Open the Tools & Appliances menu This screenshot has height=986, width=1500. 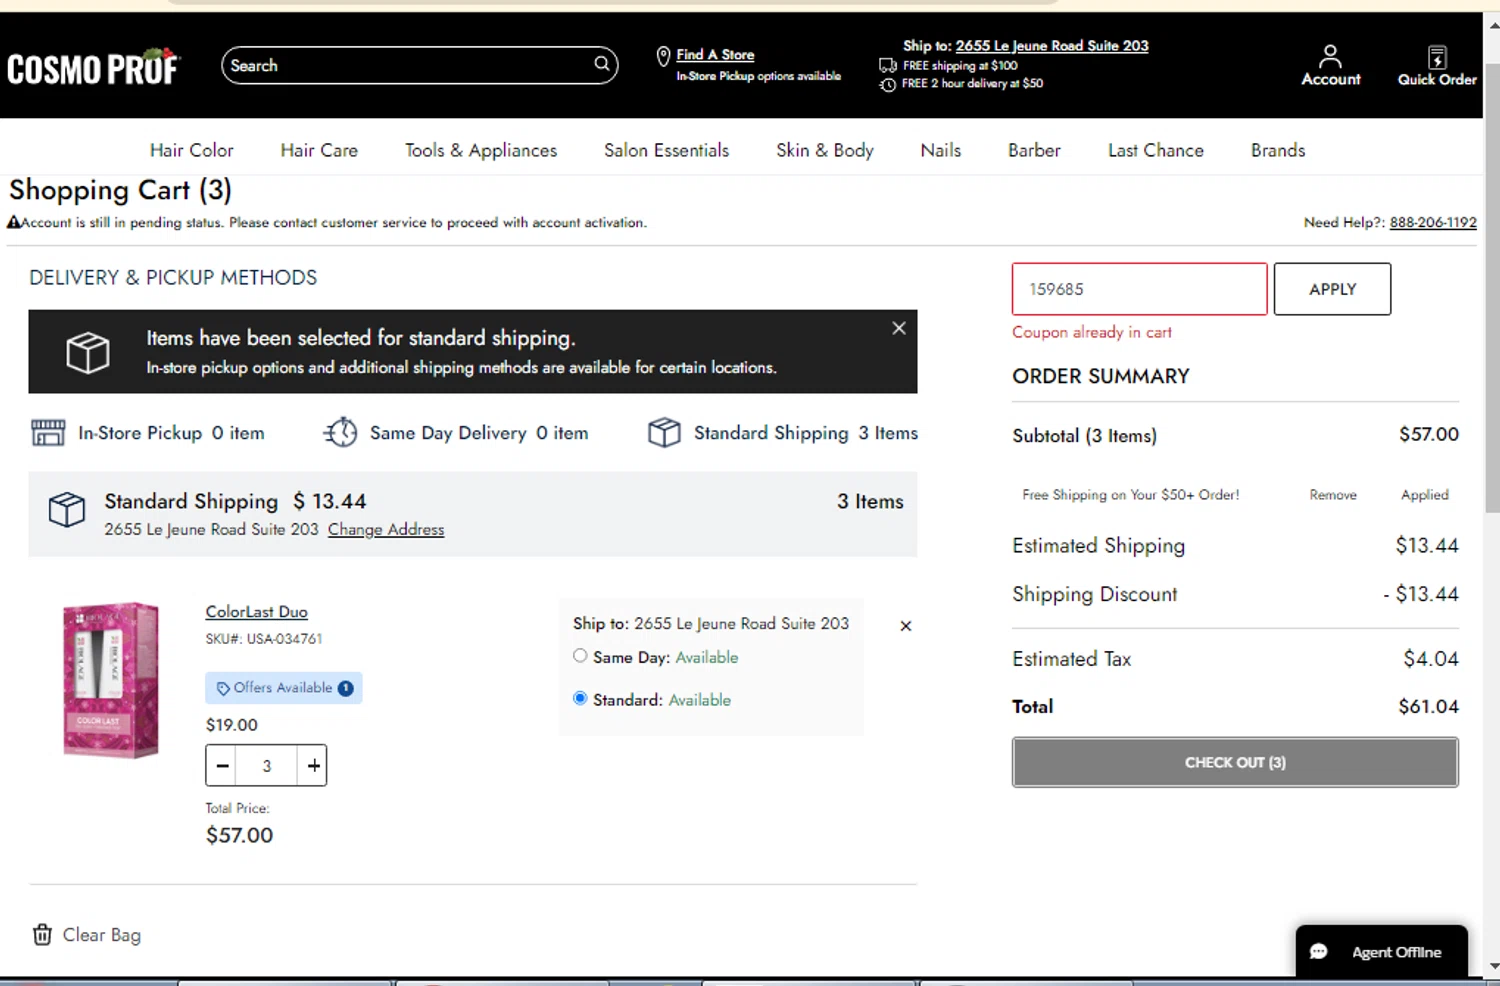point(481,150)
